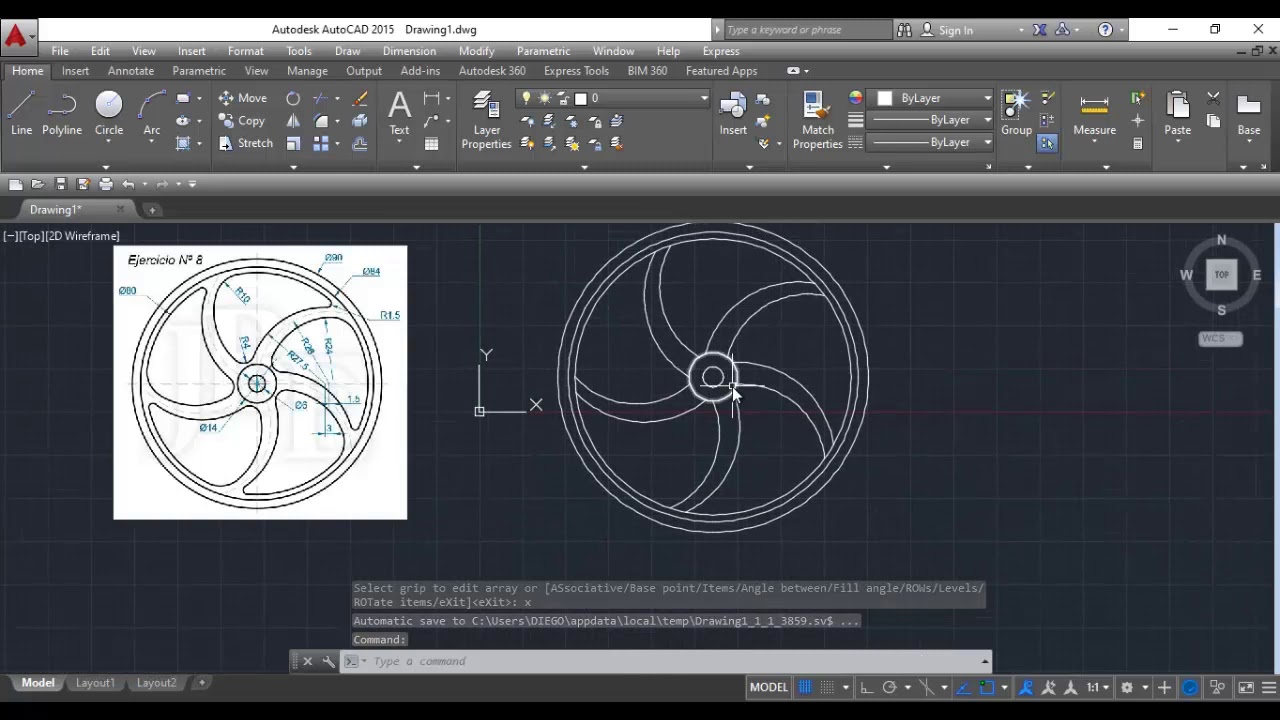
Task: Click the Plot printer icon
Action: click(106, 184)
